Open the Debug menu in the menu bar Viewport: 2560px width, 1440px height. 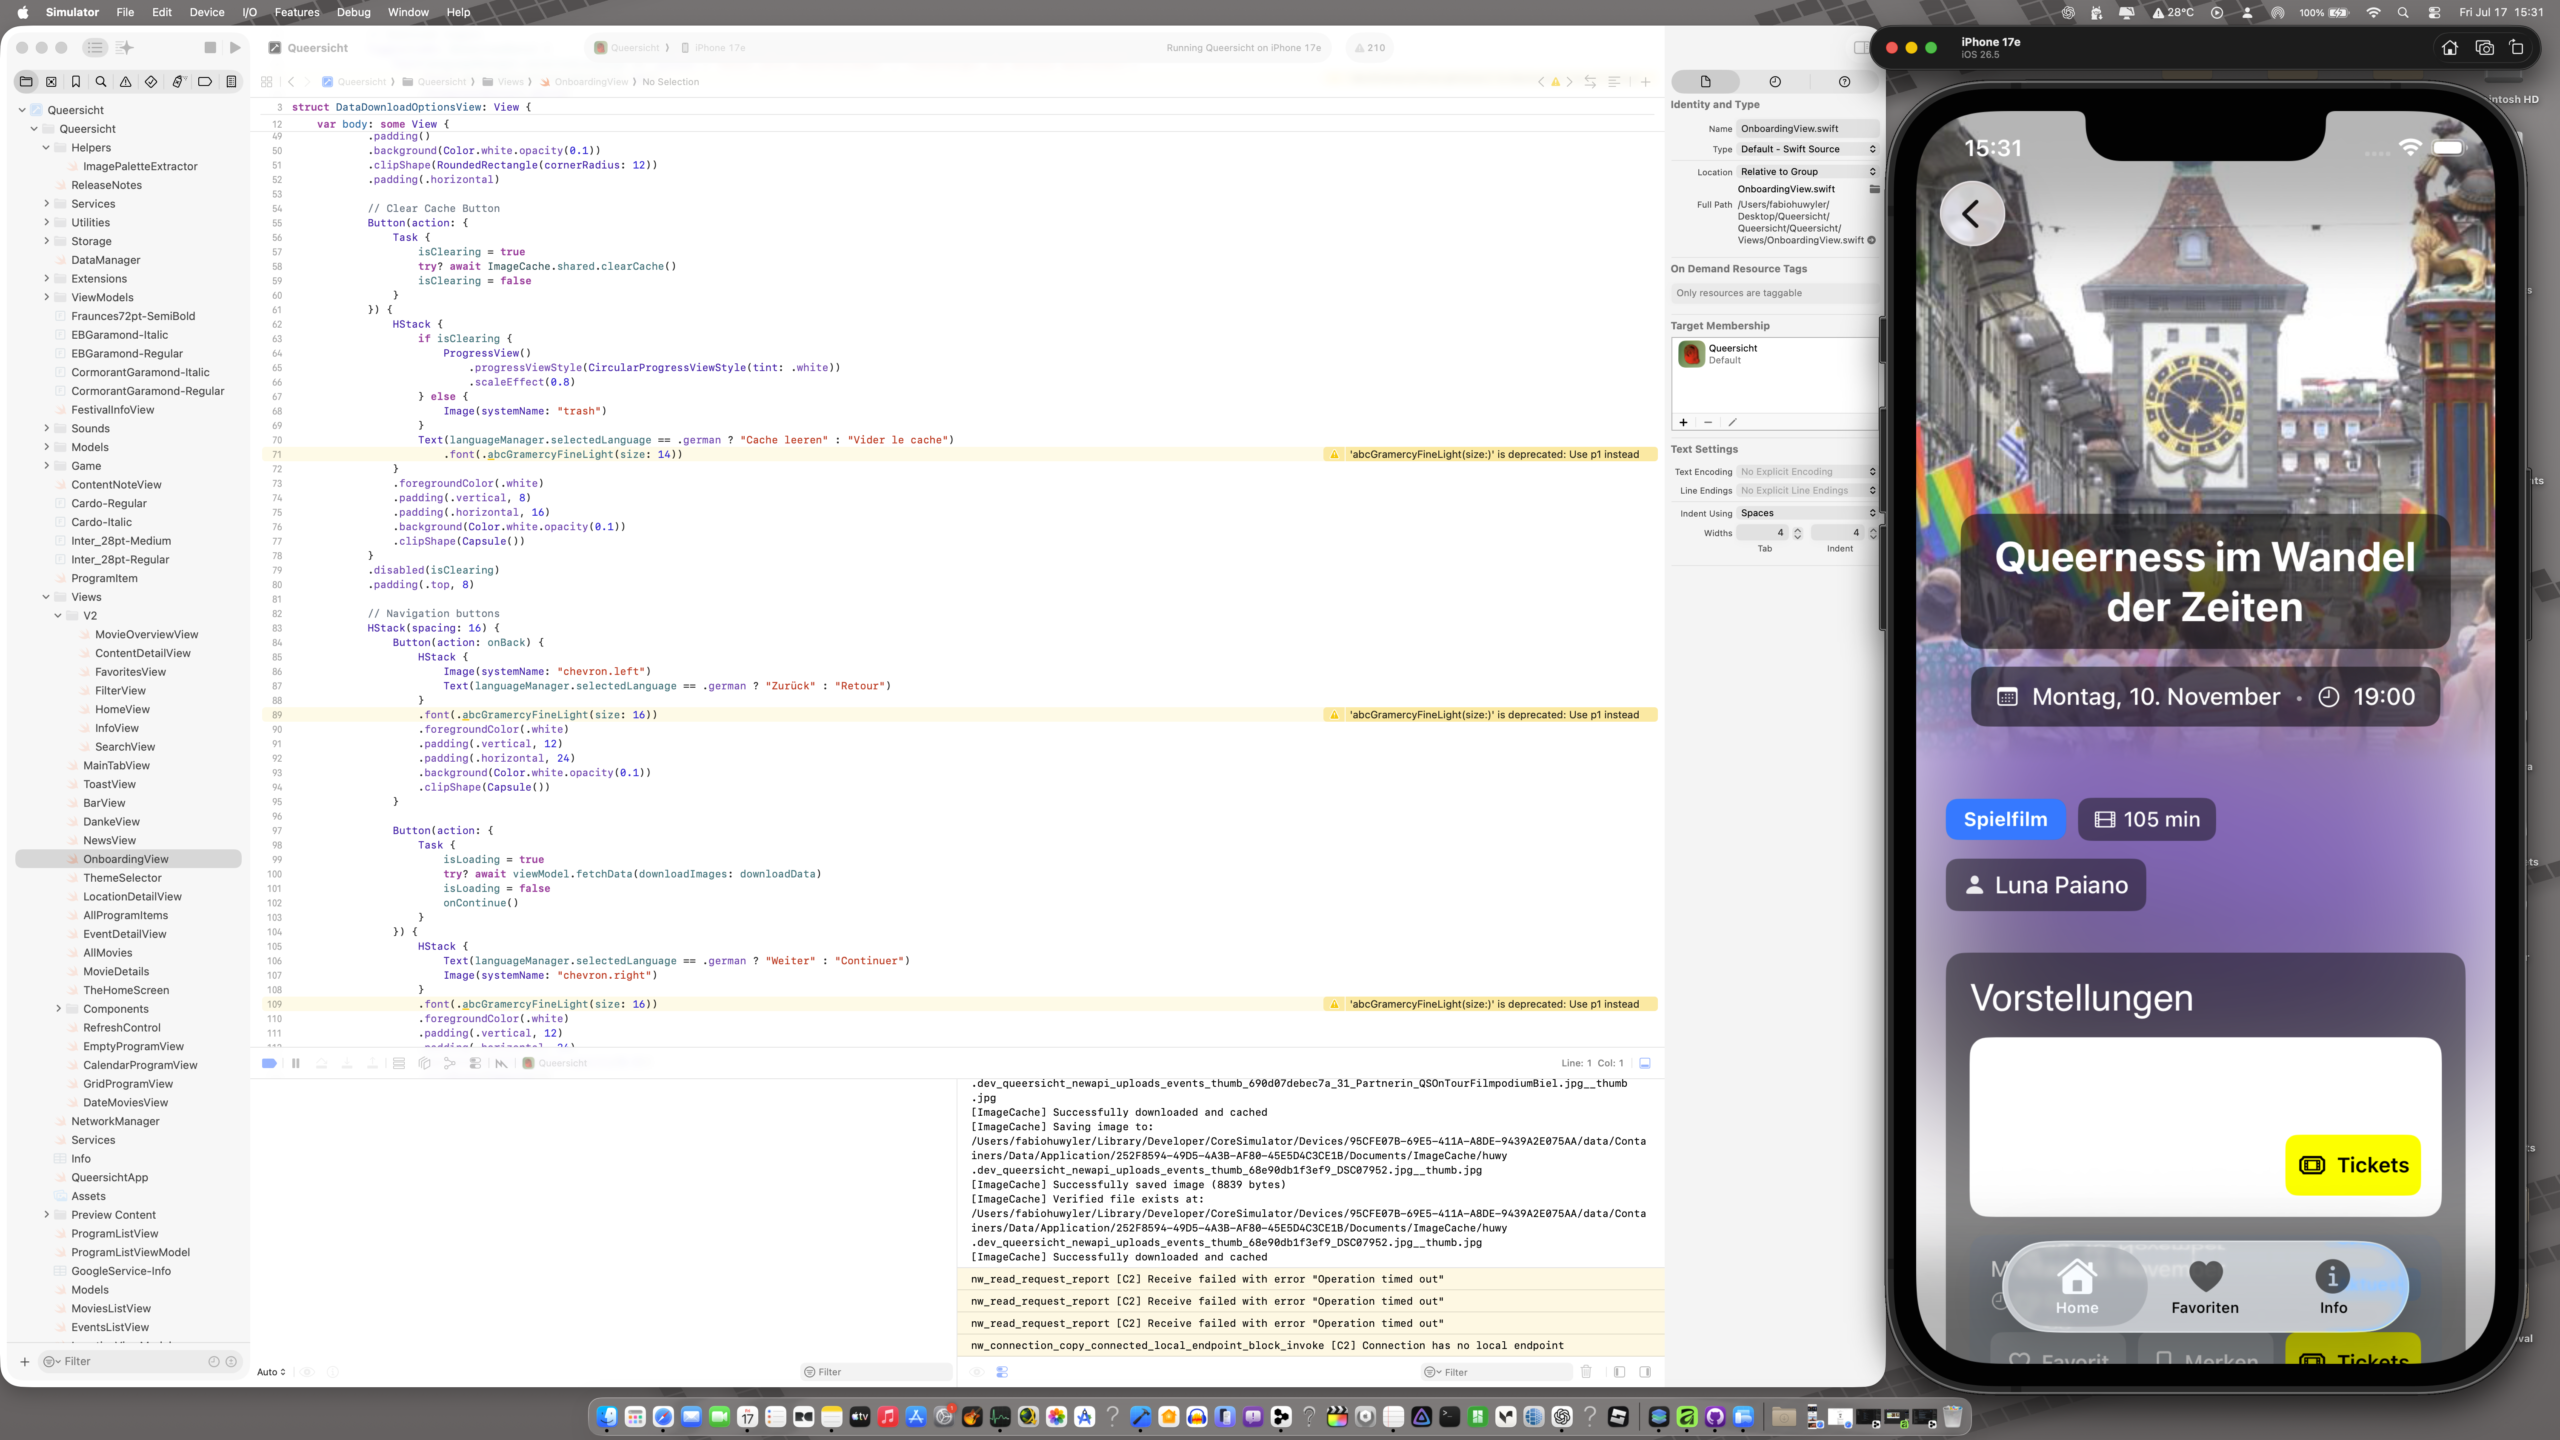coord(353,12)
